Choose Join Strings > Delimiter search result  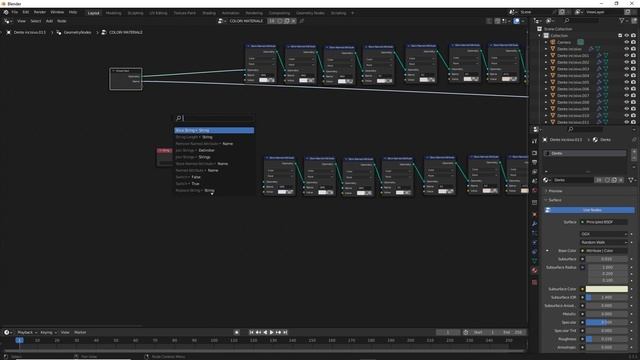pos(214,150)
